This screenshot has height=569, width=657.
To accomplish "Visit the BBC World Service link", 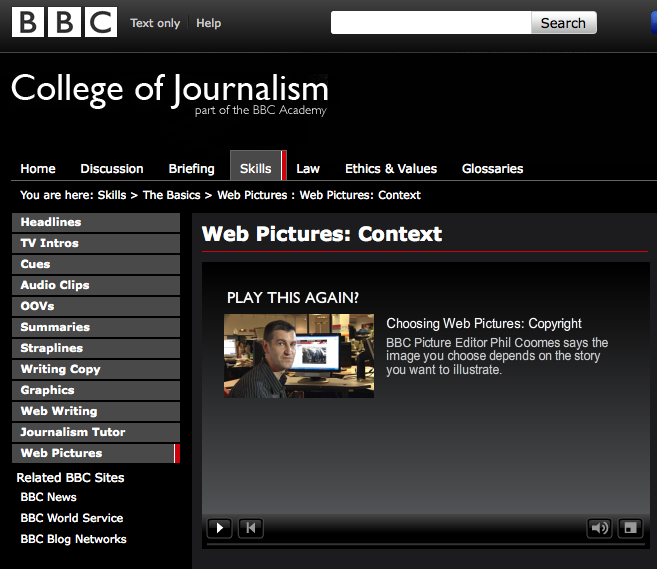I will pyautogui.click(x=72, y=518).
